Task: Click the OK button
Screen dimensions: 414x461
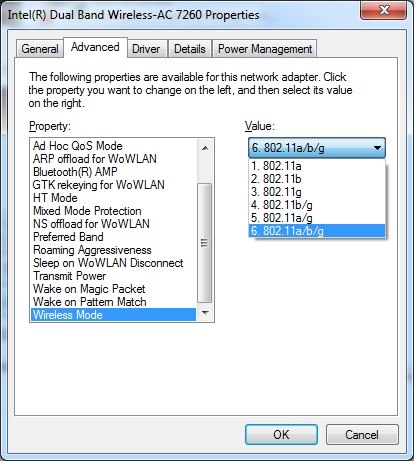Action: 281,434
